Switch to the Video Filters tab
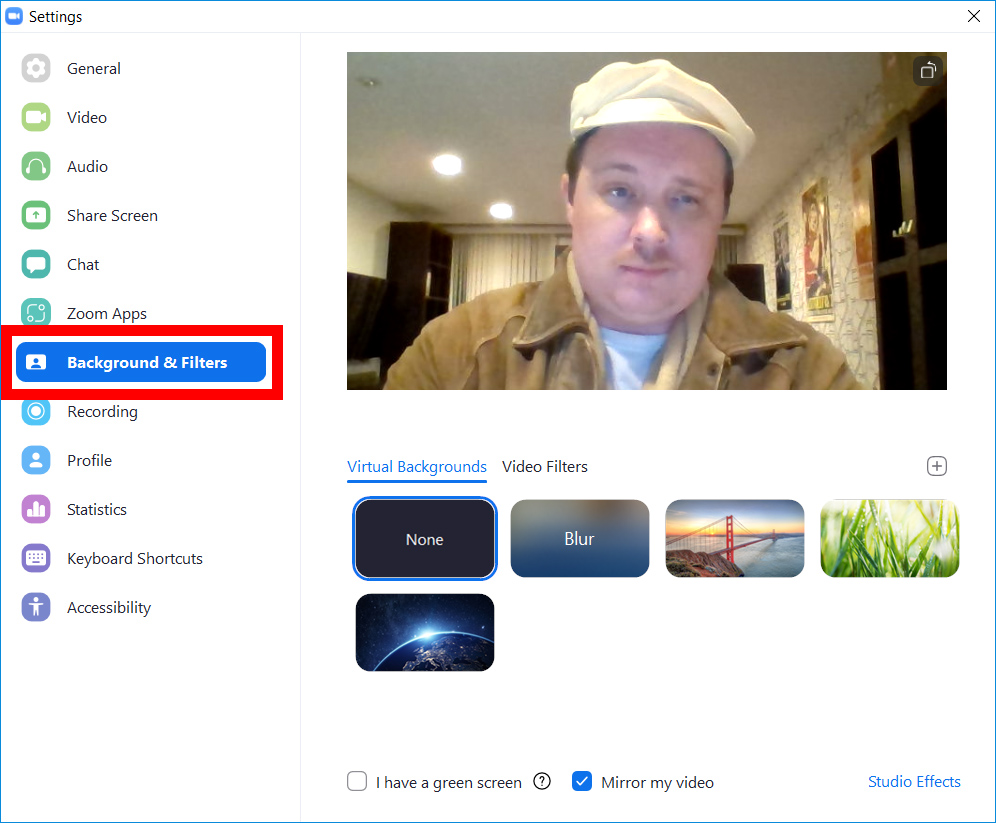Screen dimensions: 996x823 (545, 467)
